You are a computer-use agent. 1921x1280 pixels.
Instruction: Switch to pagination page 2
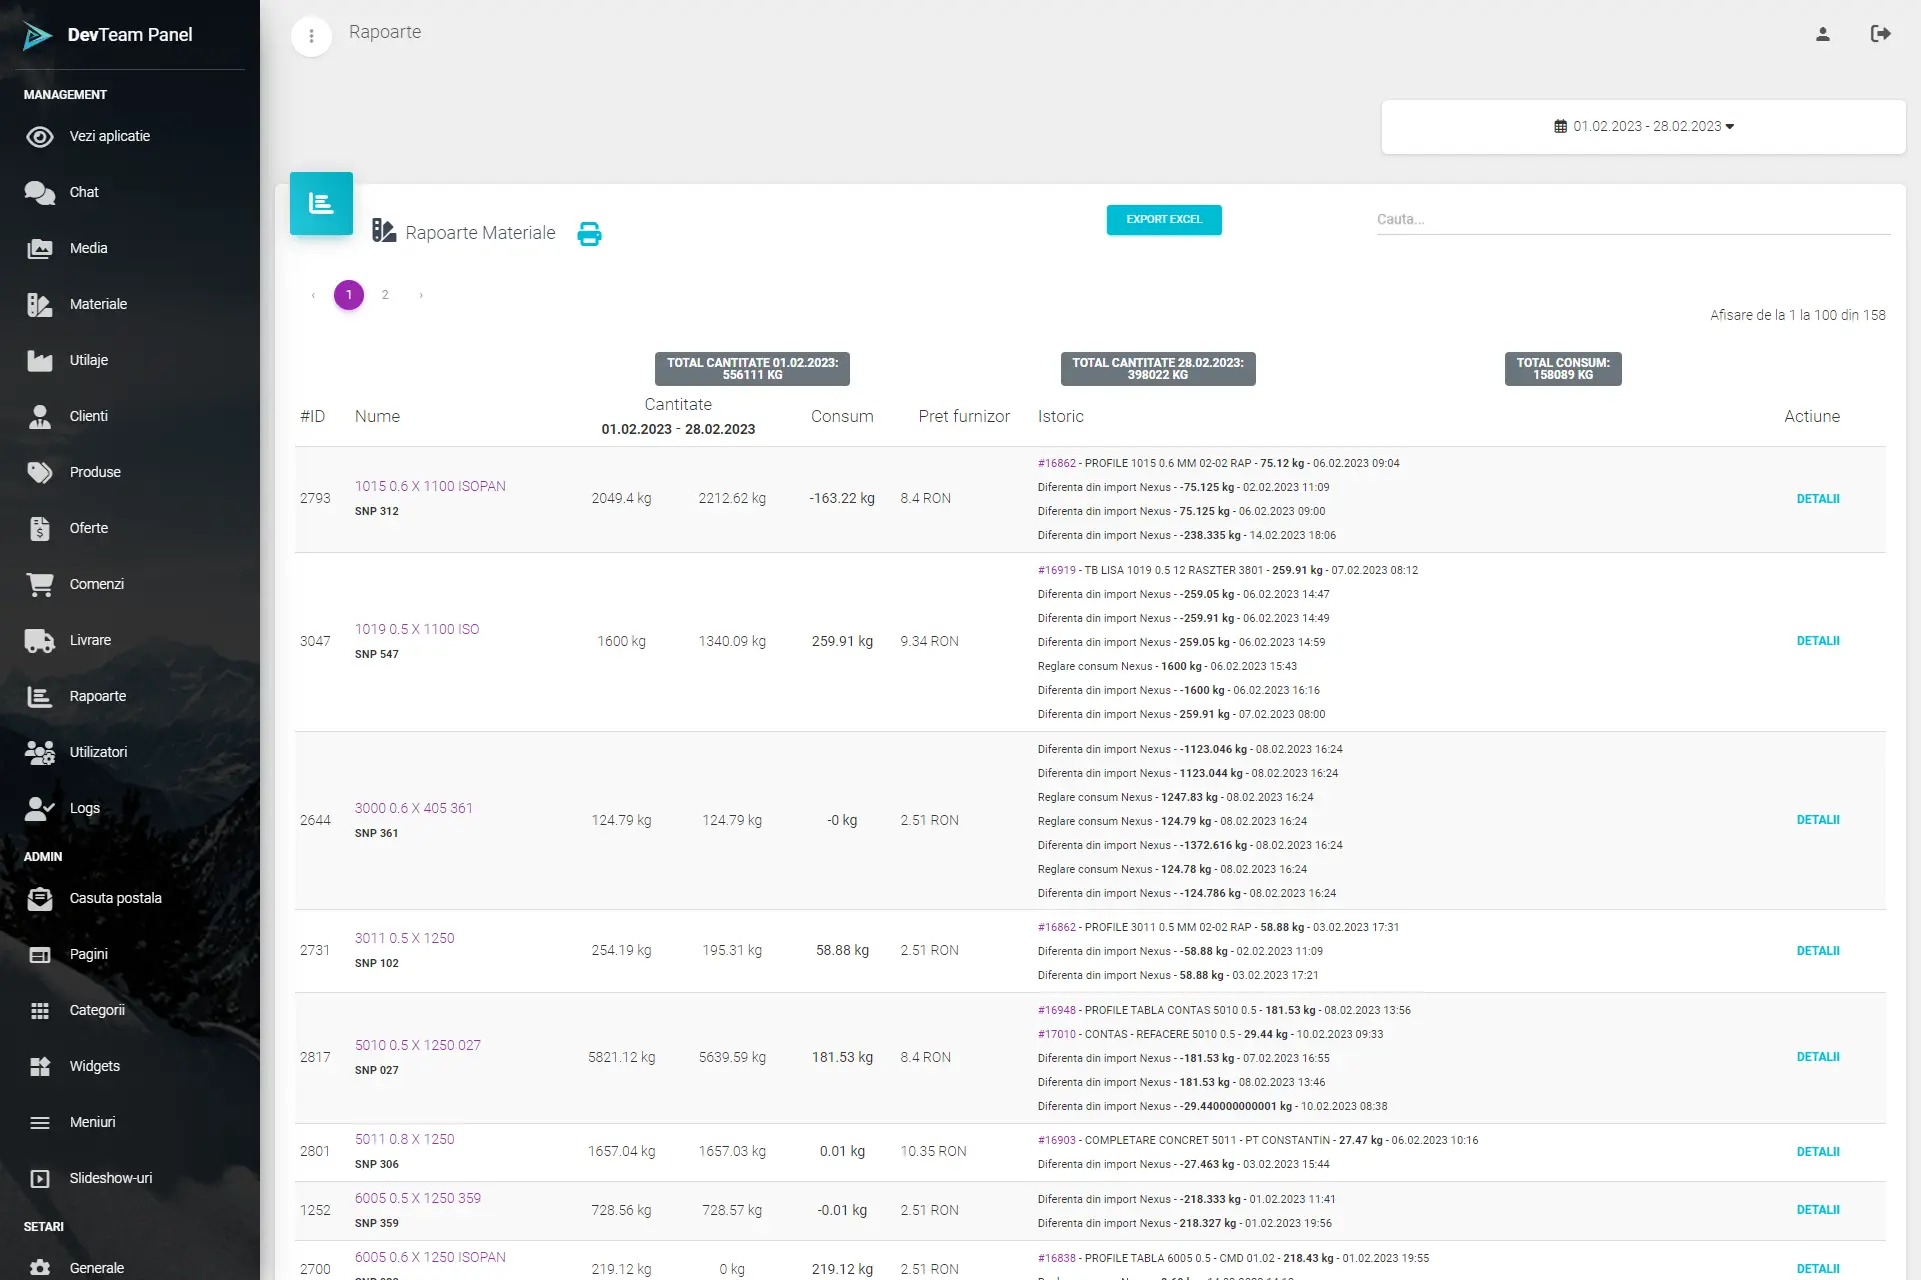[x=385, y=295]
